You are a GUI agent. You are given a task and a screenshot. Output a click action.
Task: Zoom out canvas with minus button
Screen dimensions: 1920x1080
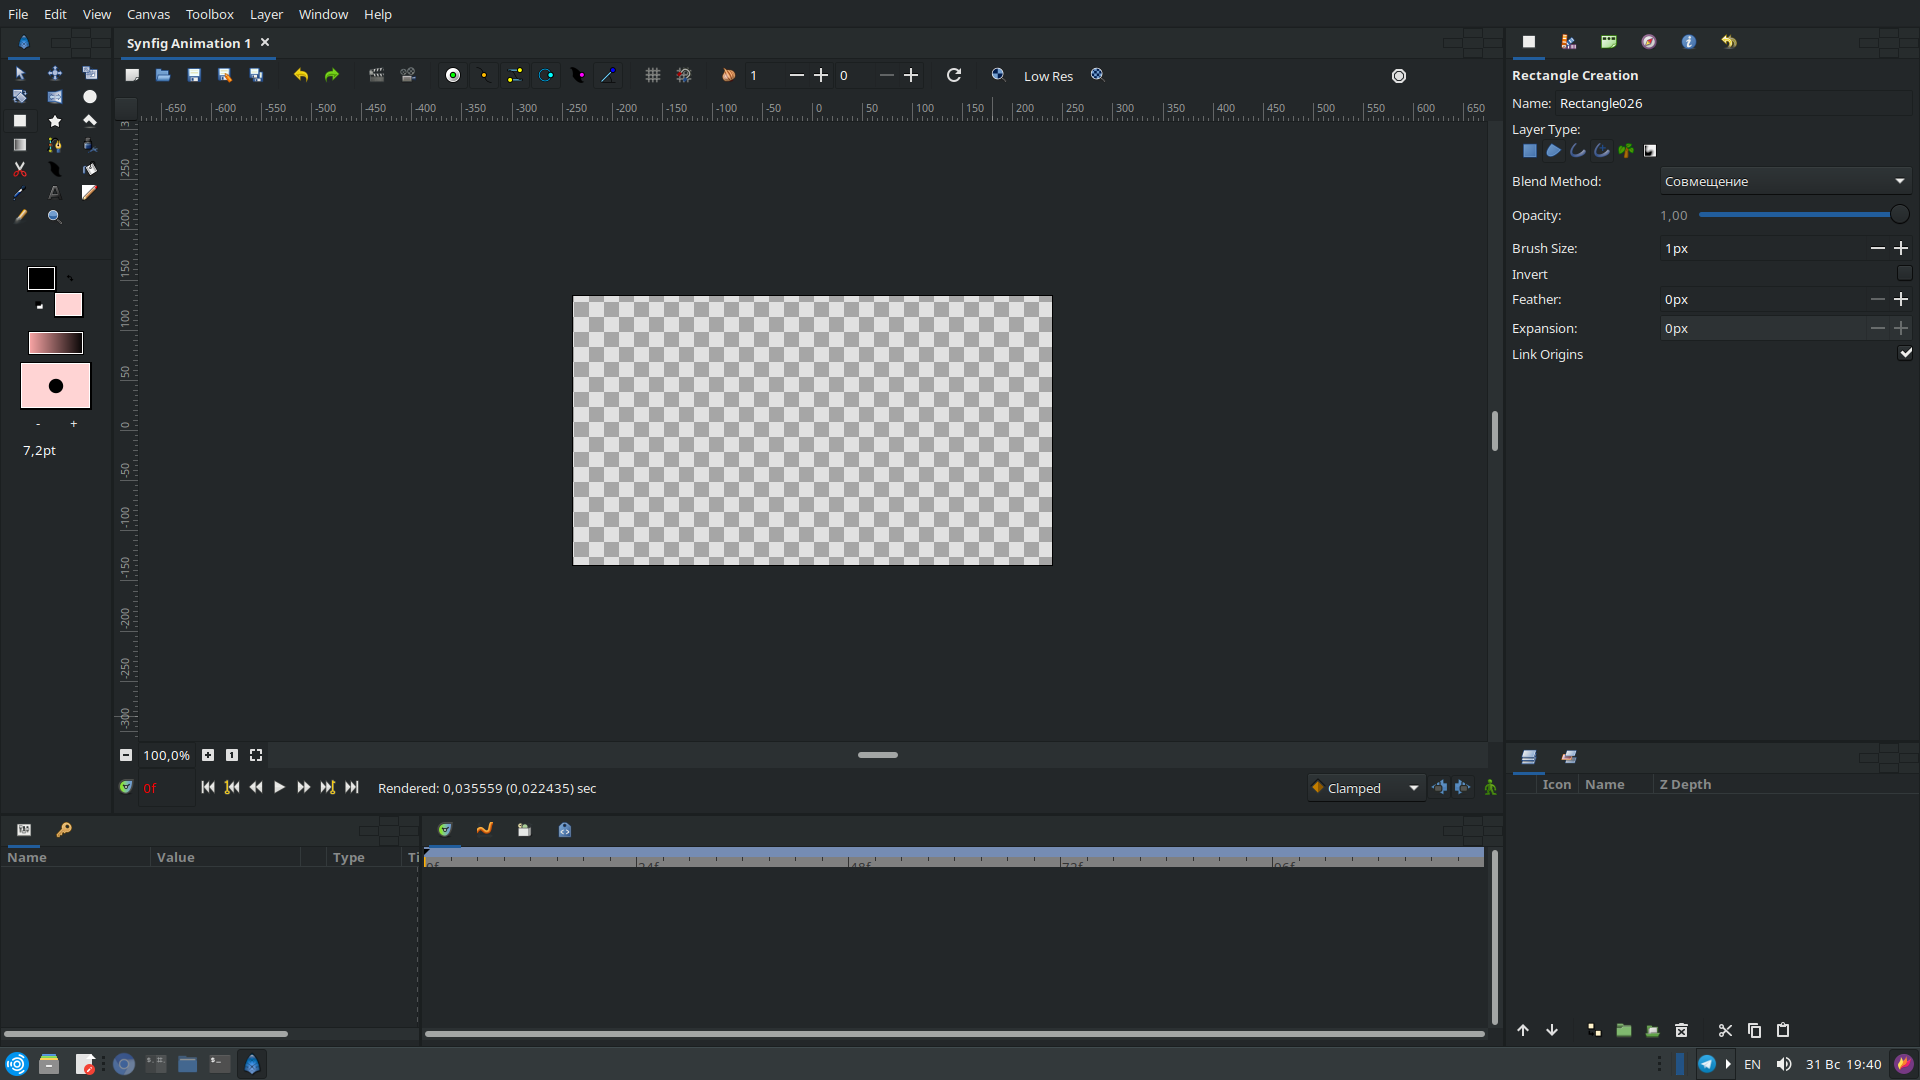126,755
